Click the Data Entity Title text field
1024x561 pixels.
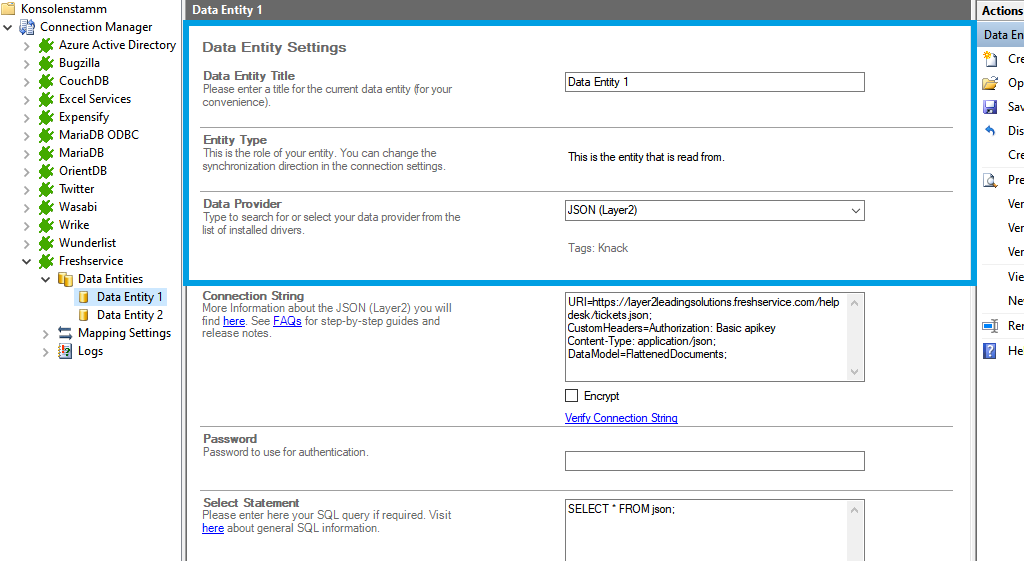(x=714, y=82)
